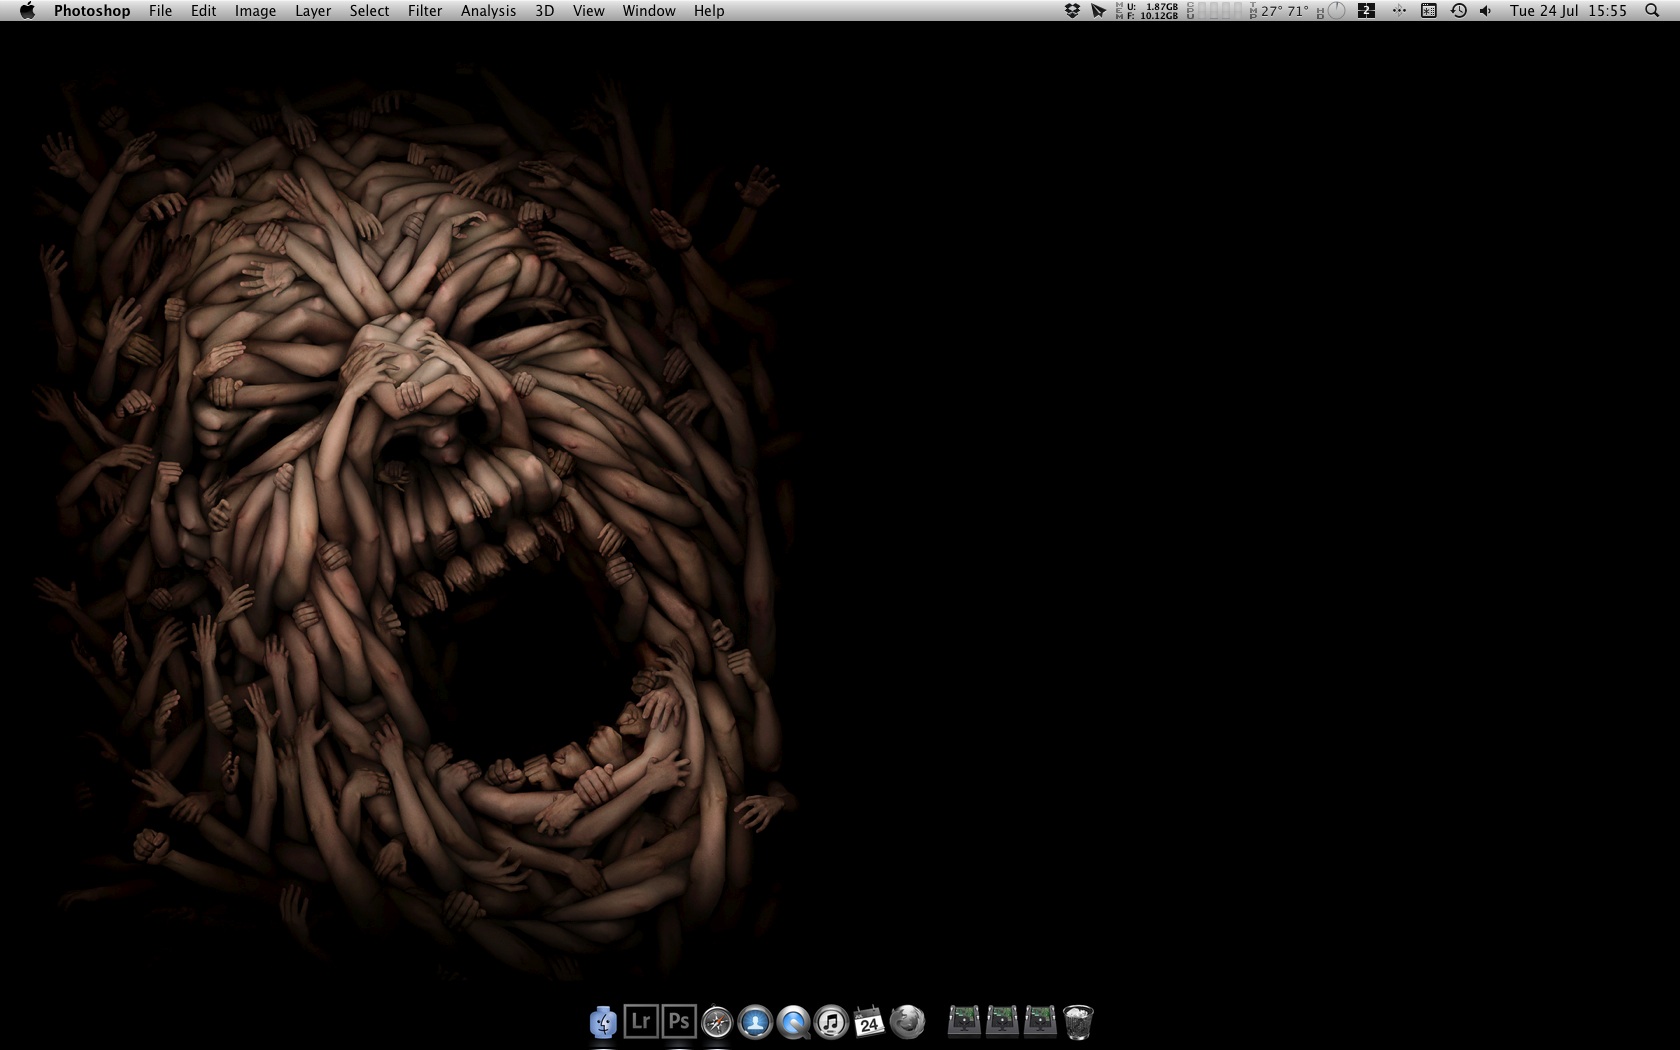
Task: Open the leftmost hard drive stack in Dock
Action: click(x=964, y=1021)
